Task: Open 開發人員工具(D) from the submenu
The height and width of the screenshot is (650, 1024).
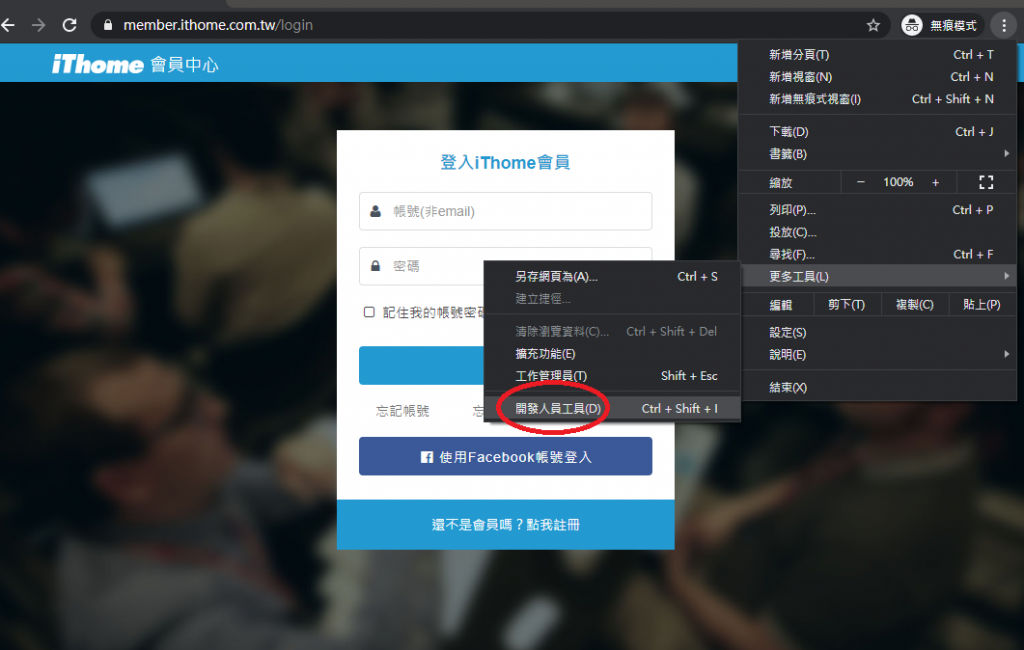Action: tap(612, 409)
